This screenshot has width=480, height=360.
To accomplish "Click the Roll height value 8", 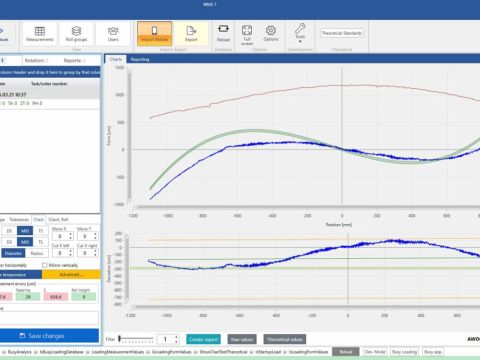I will (x=84, y=297).
